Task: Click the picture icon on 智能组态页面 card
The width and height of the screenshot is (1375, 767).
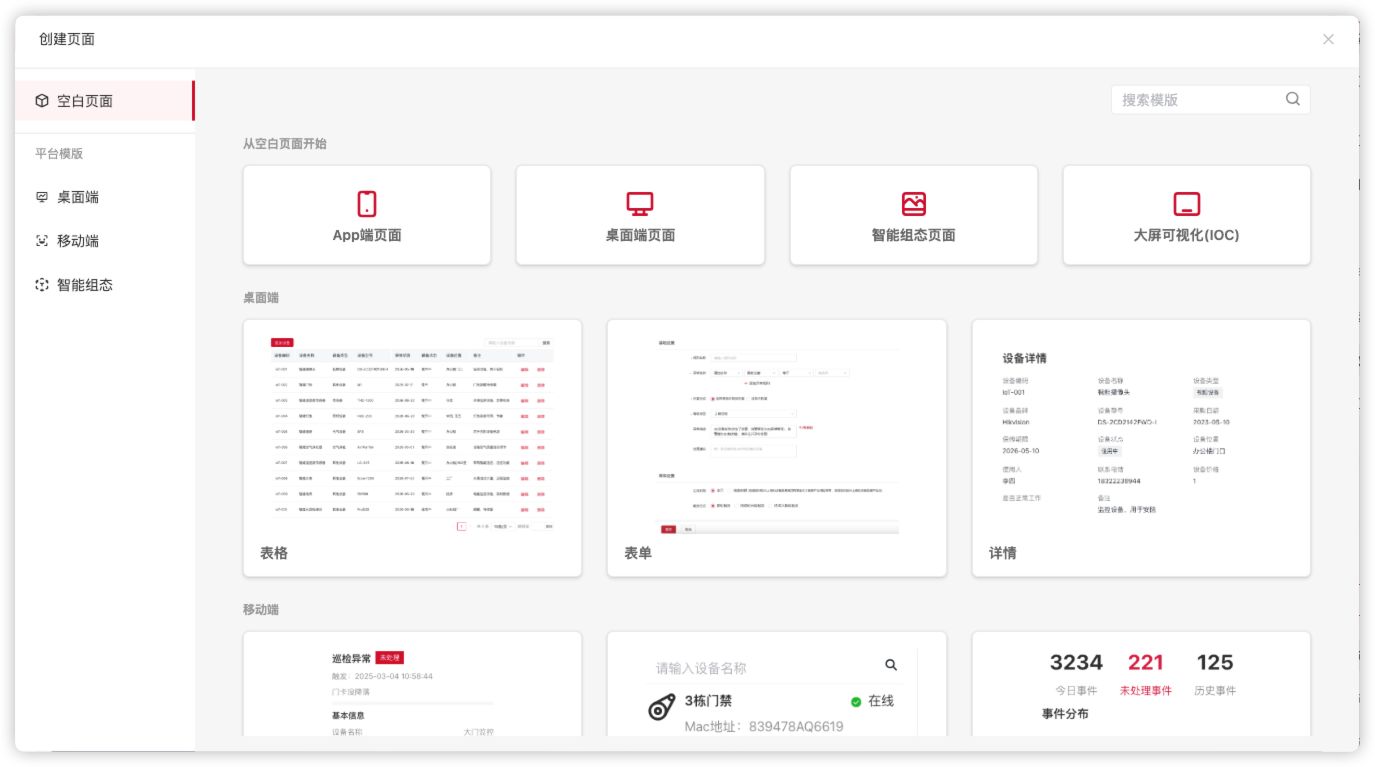Action: coord(913,203)
